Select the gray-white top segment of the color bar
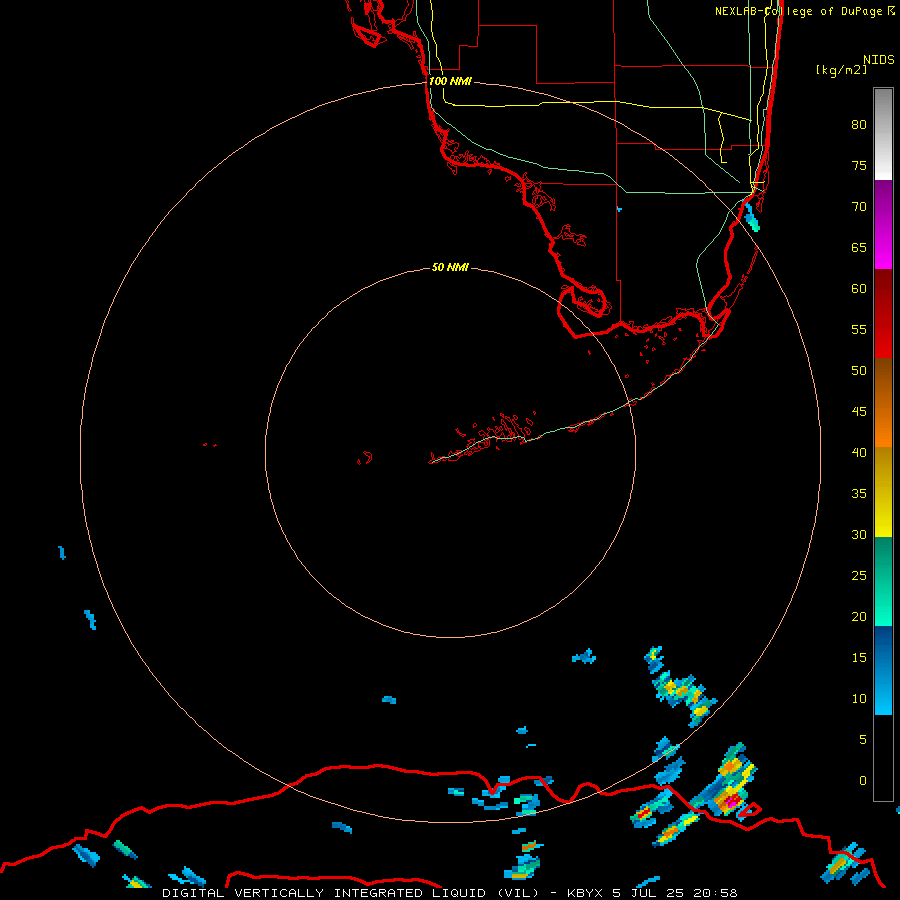Image resolution: width=900 pixels, height=900 pixels. point(883,134)
